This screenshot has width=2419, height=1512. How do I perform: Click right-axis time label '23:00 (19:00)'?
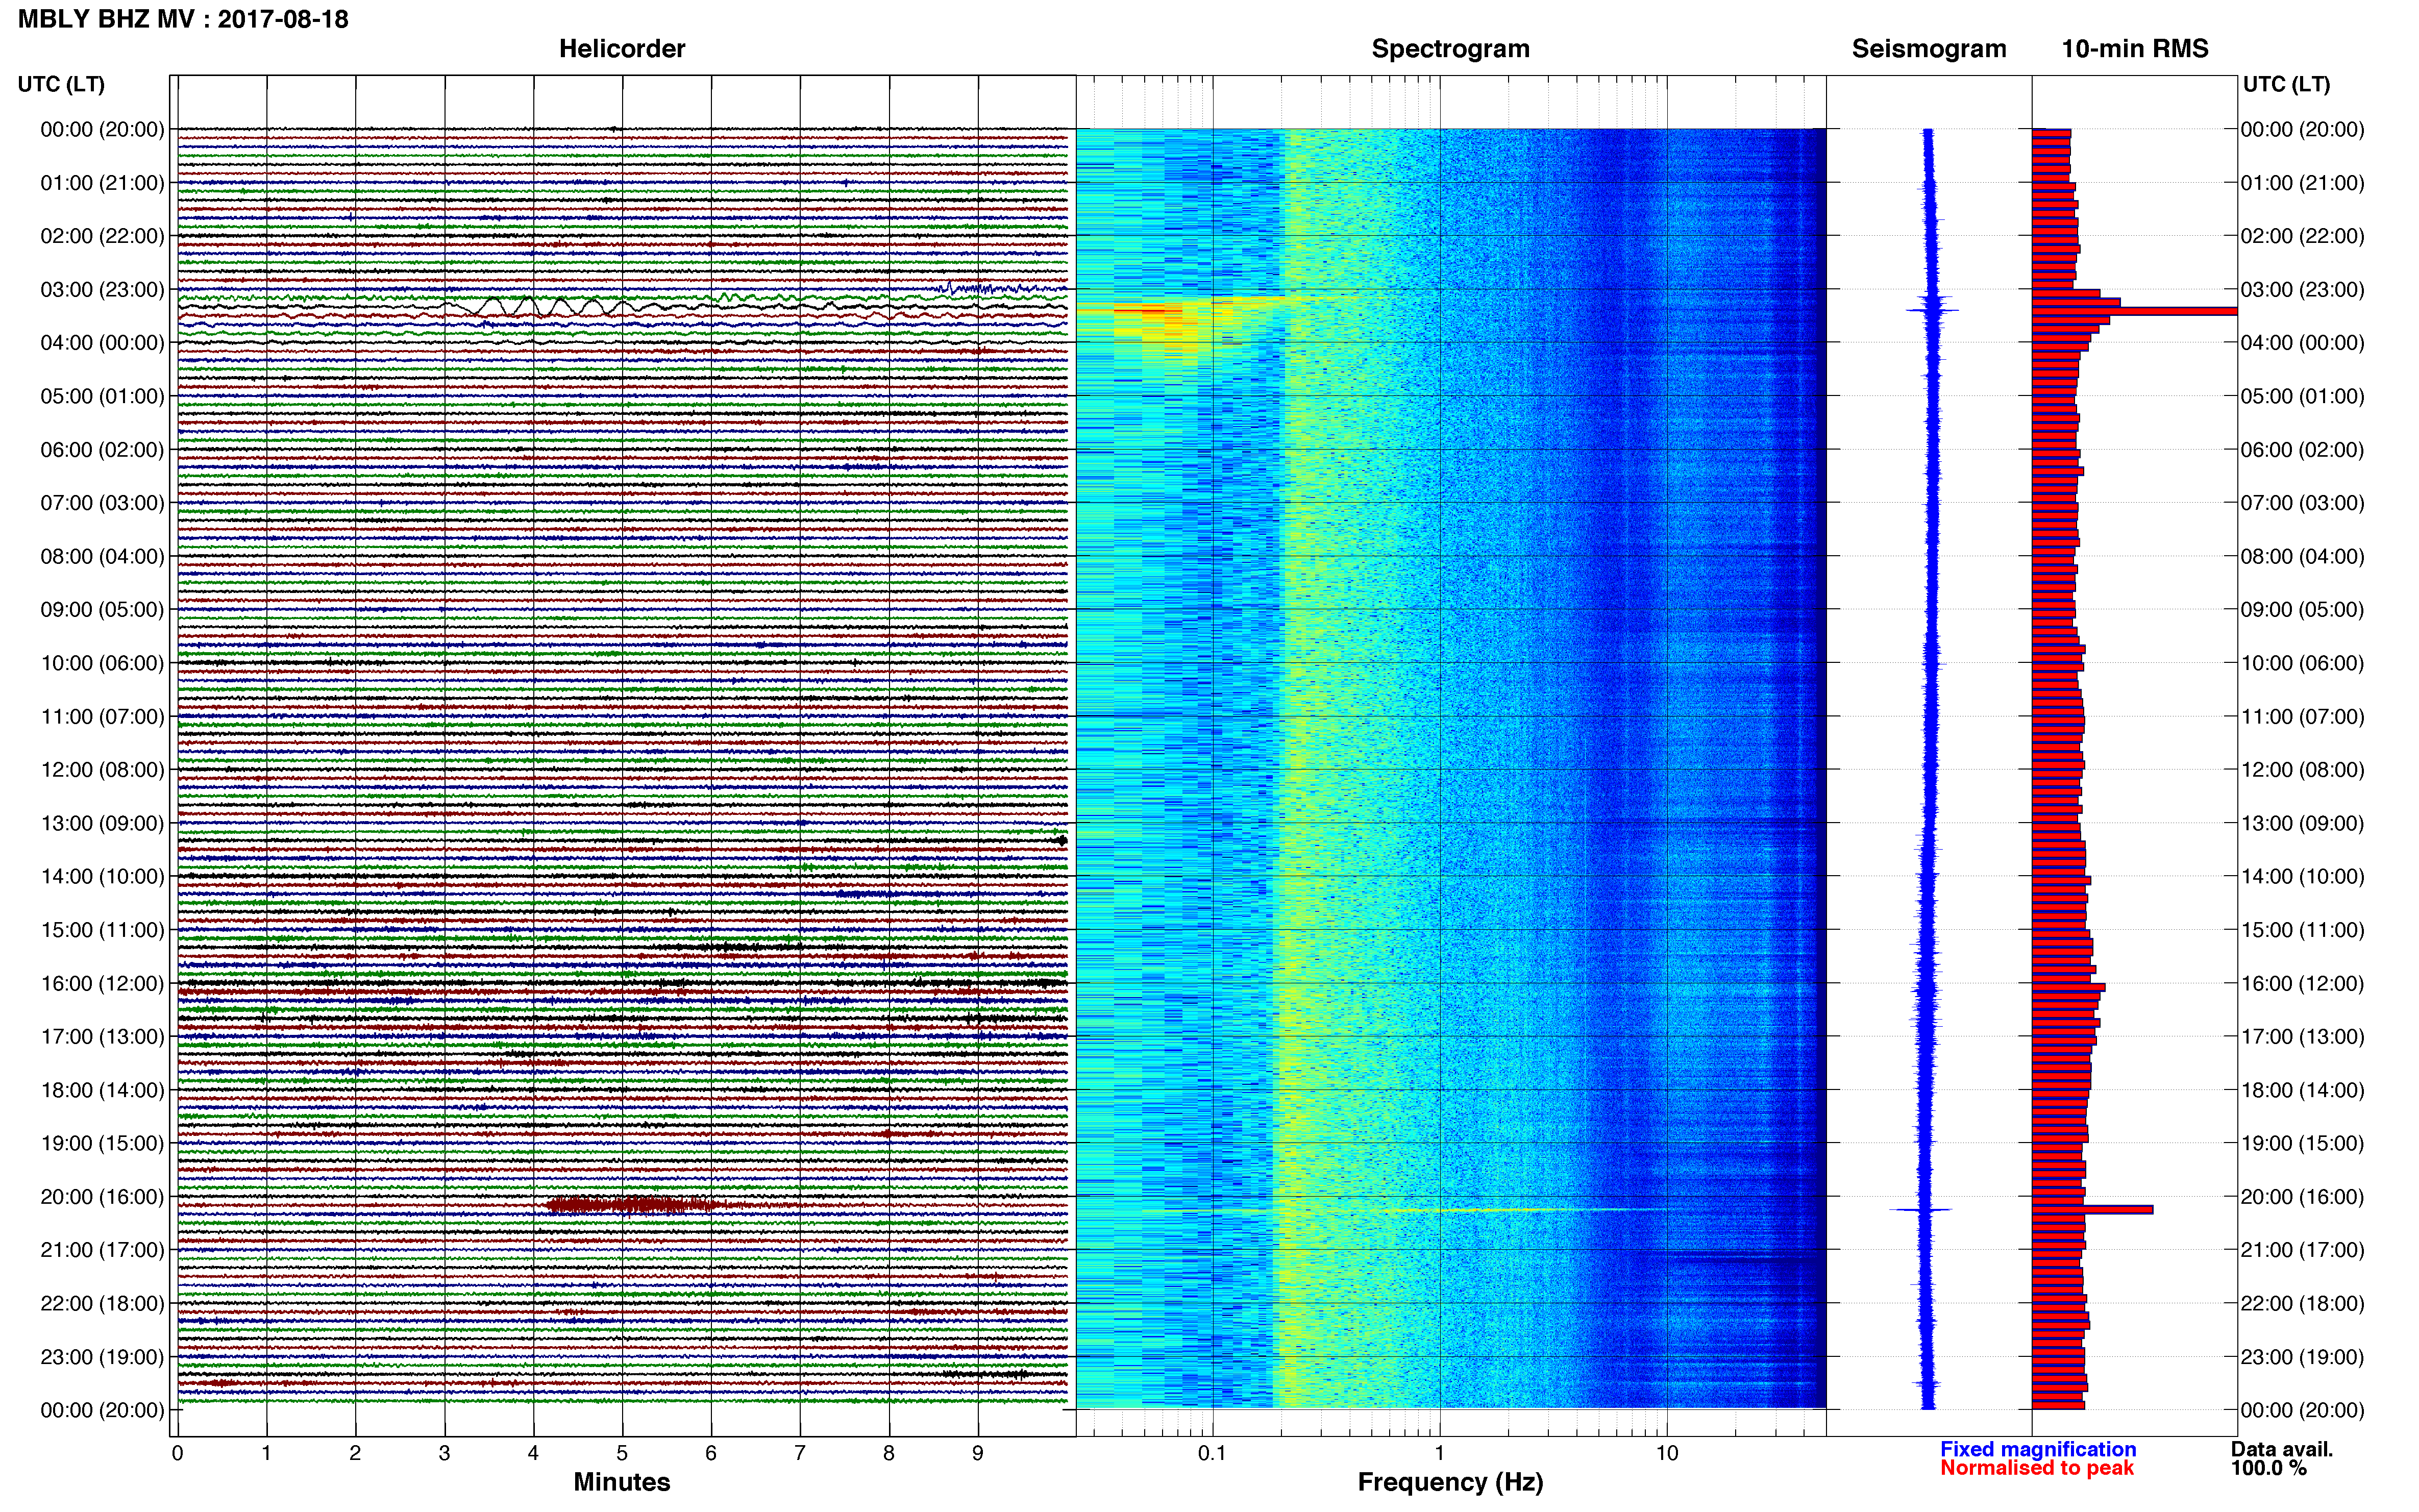click(x=2302, y=1357)
